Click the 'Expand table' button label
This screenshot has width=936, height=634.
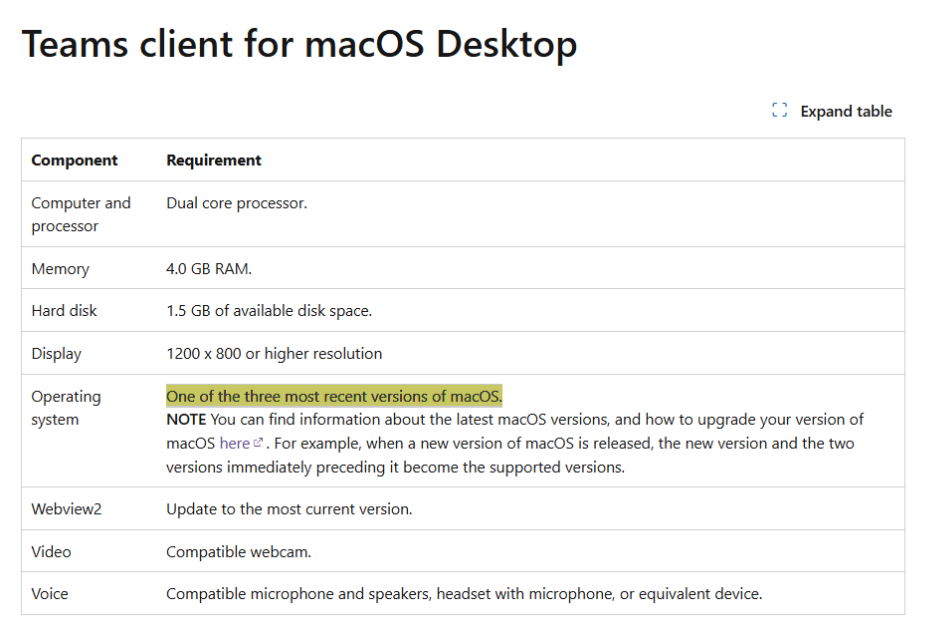point(846,112)
